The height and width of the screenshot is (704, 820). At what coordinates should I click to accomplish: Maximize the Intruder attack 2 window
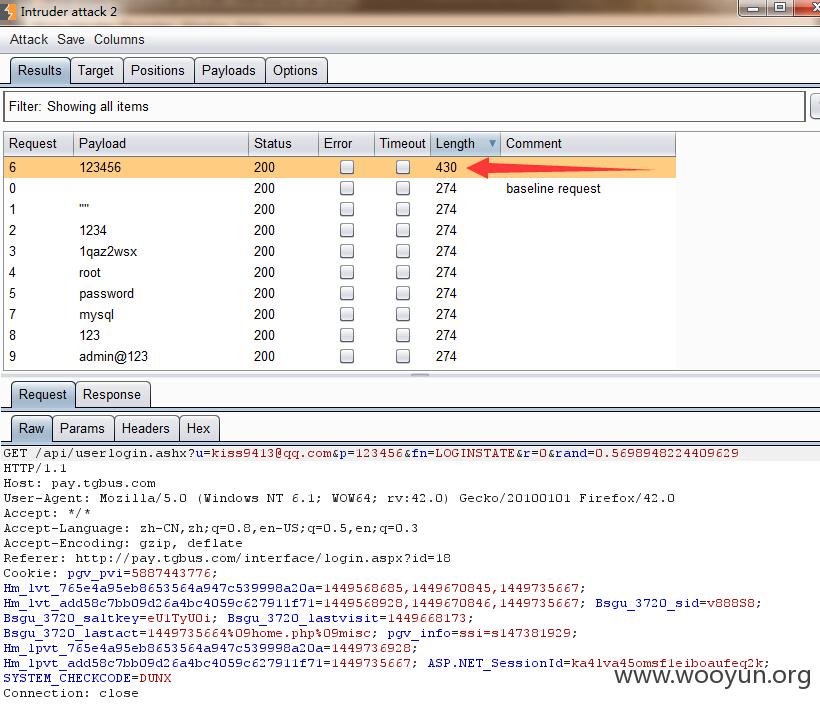[x=780, y=8]
